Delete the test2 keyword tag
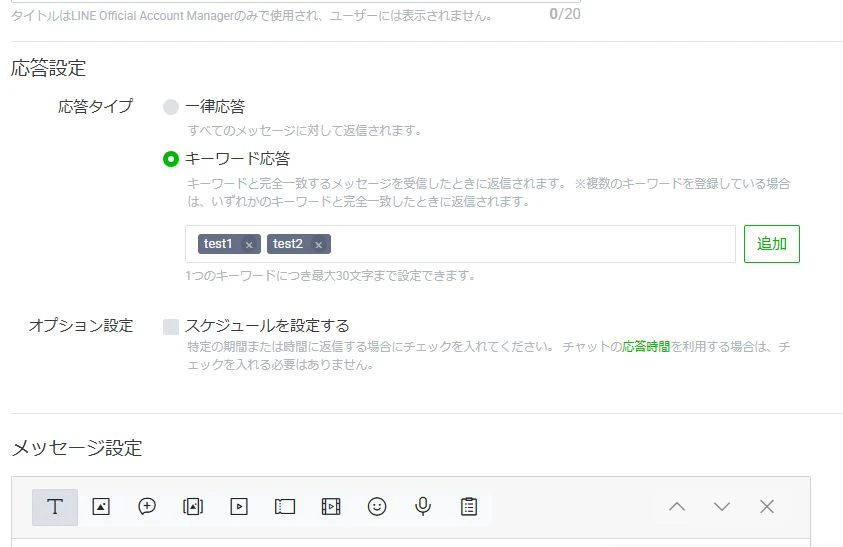This screenshot has width=843, height=547. click(318, 245)
